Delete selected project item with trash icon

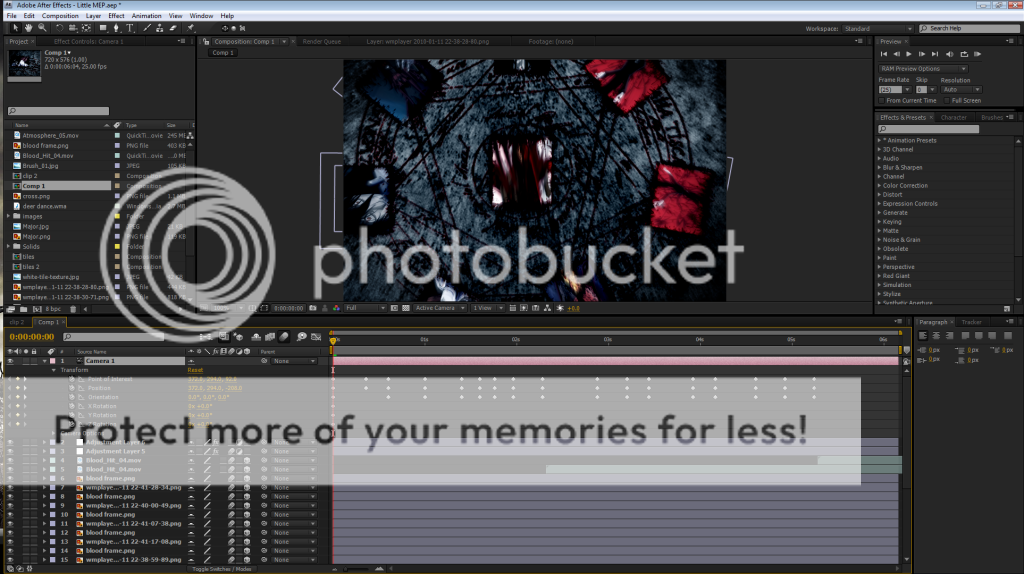pos(73,309)
